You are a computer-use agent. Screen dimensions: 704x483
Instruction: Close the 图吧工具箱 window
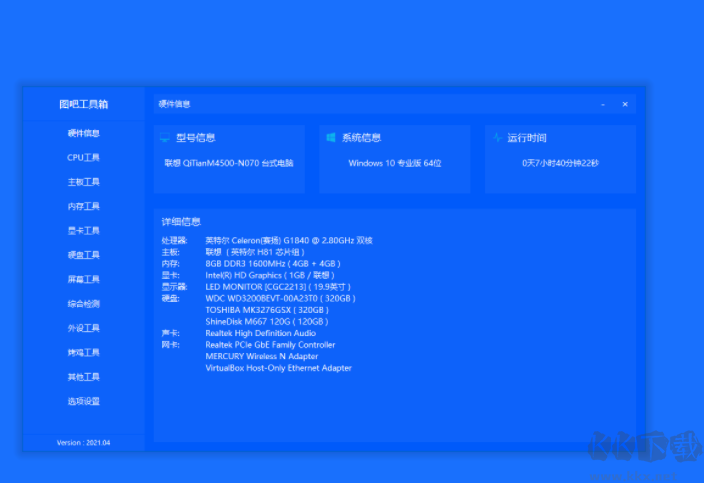coord(625,104)
